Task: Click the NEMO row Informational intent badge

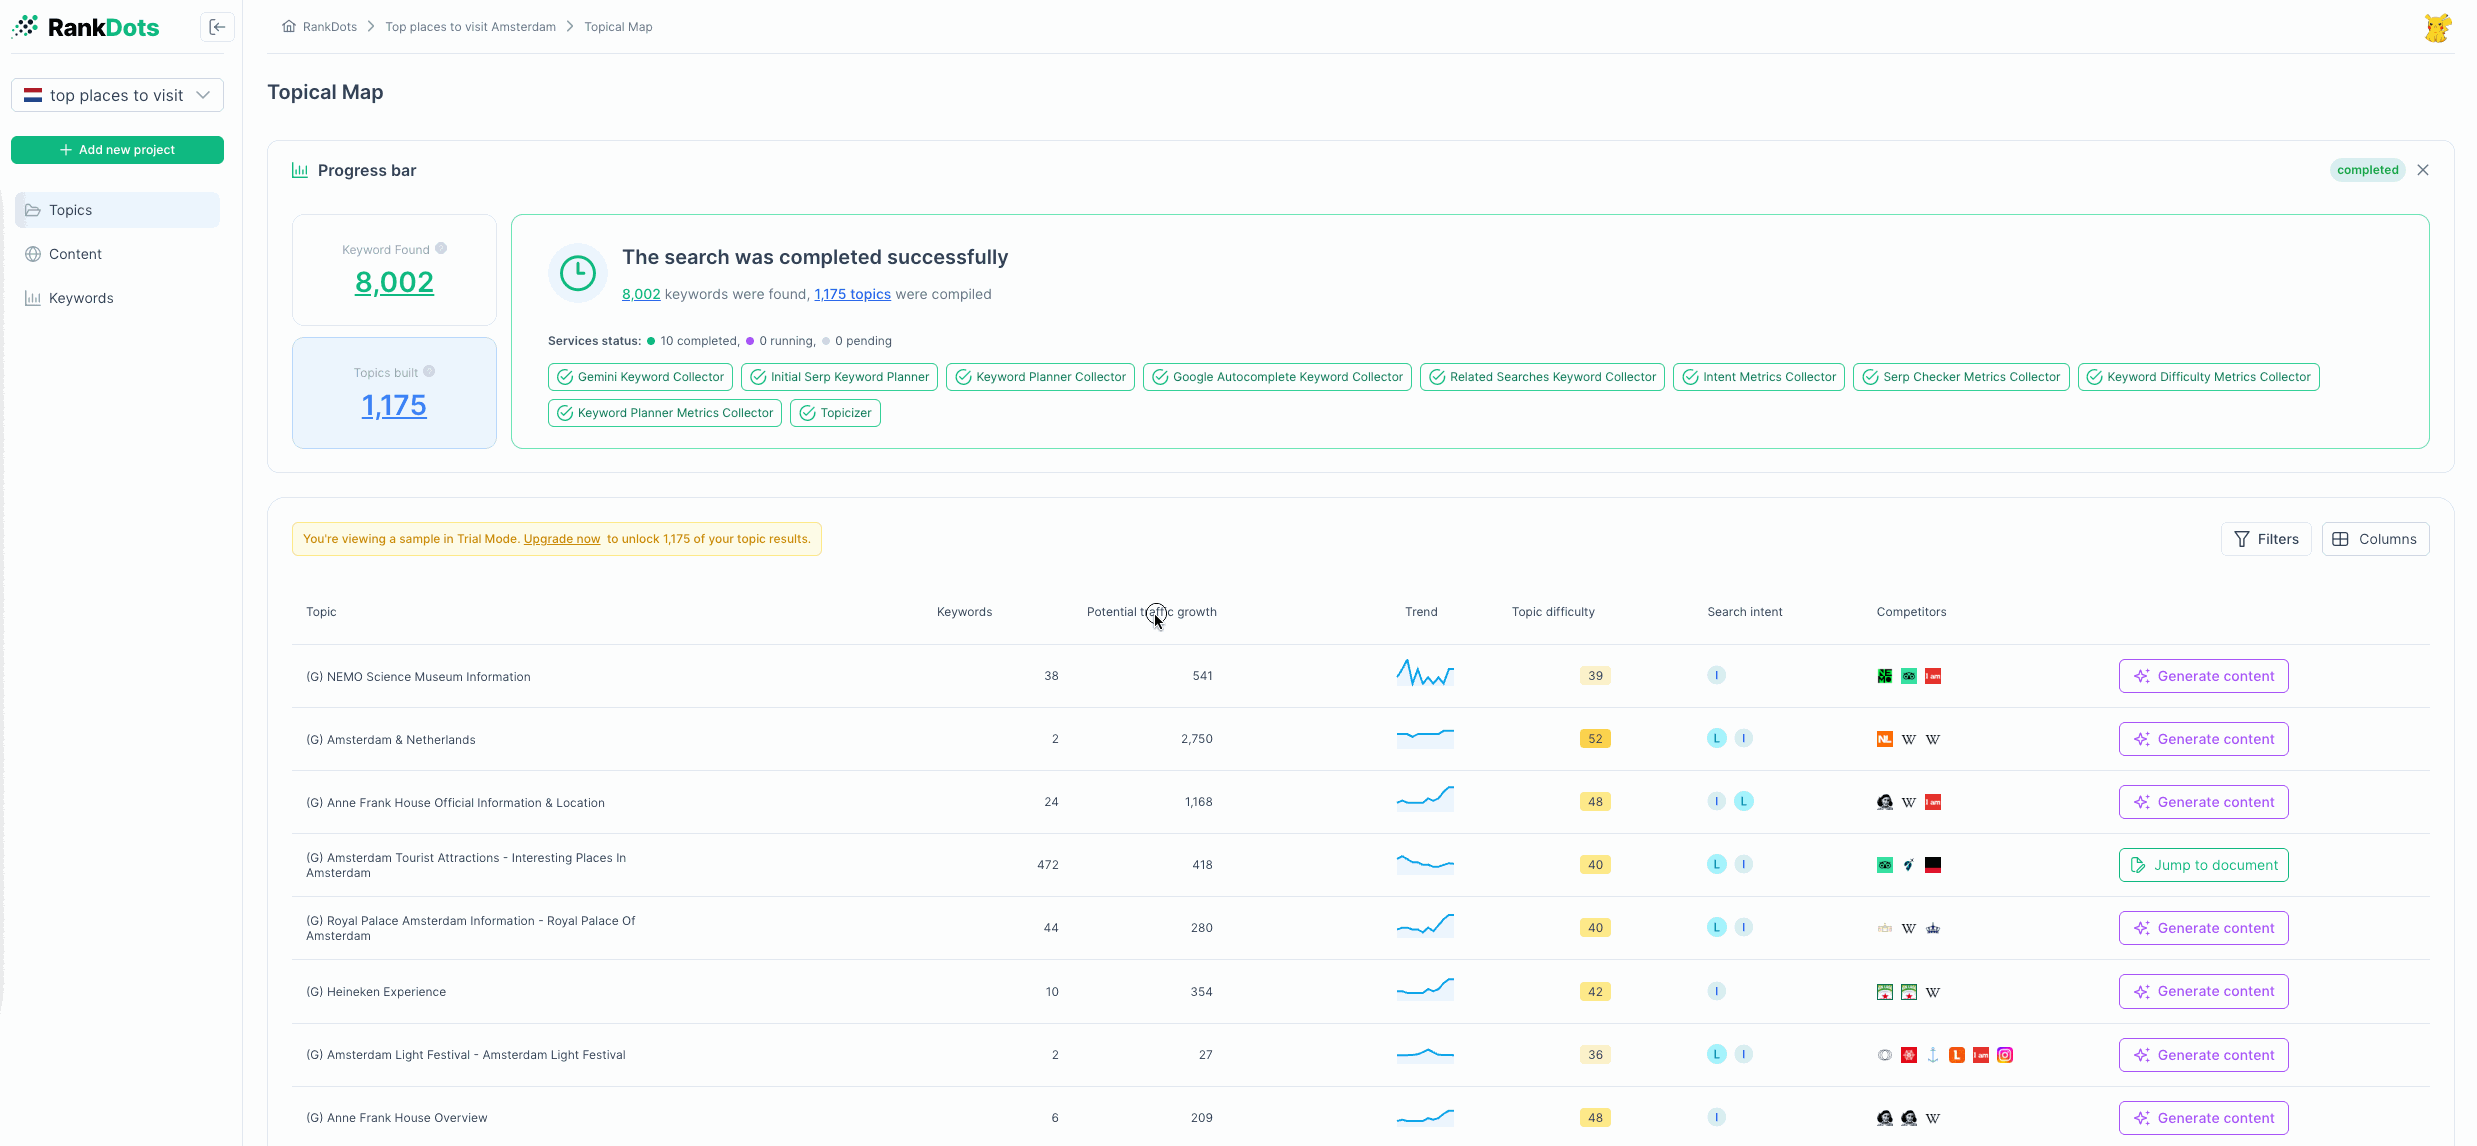Action: [1716, 676]
